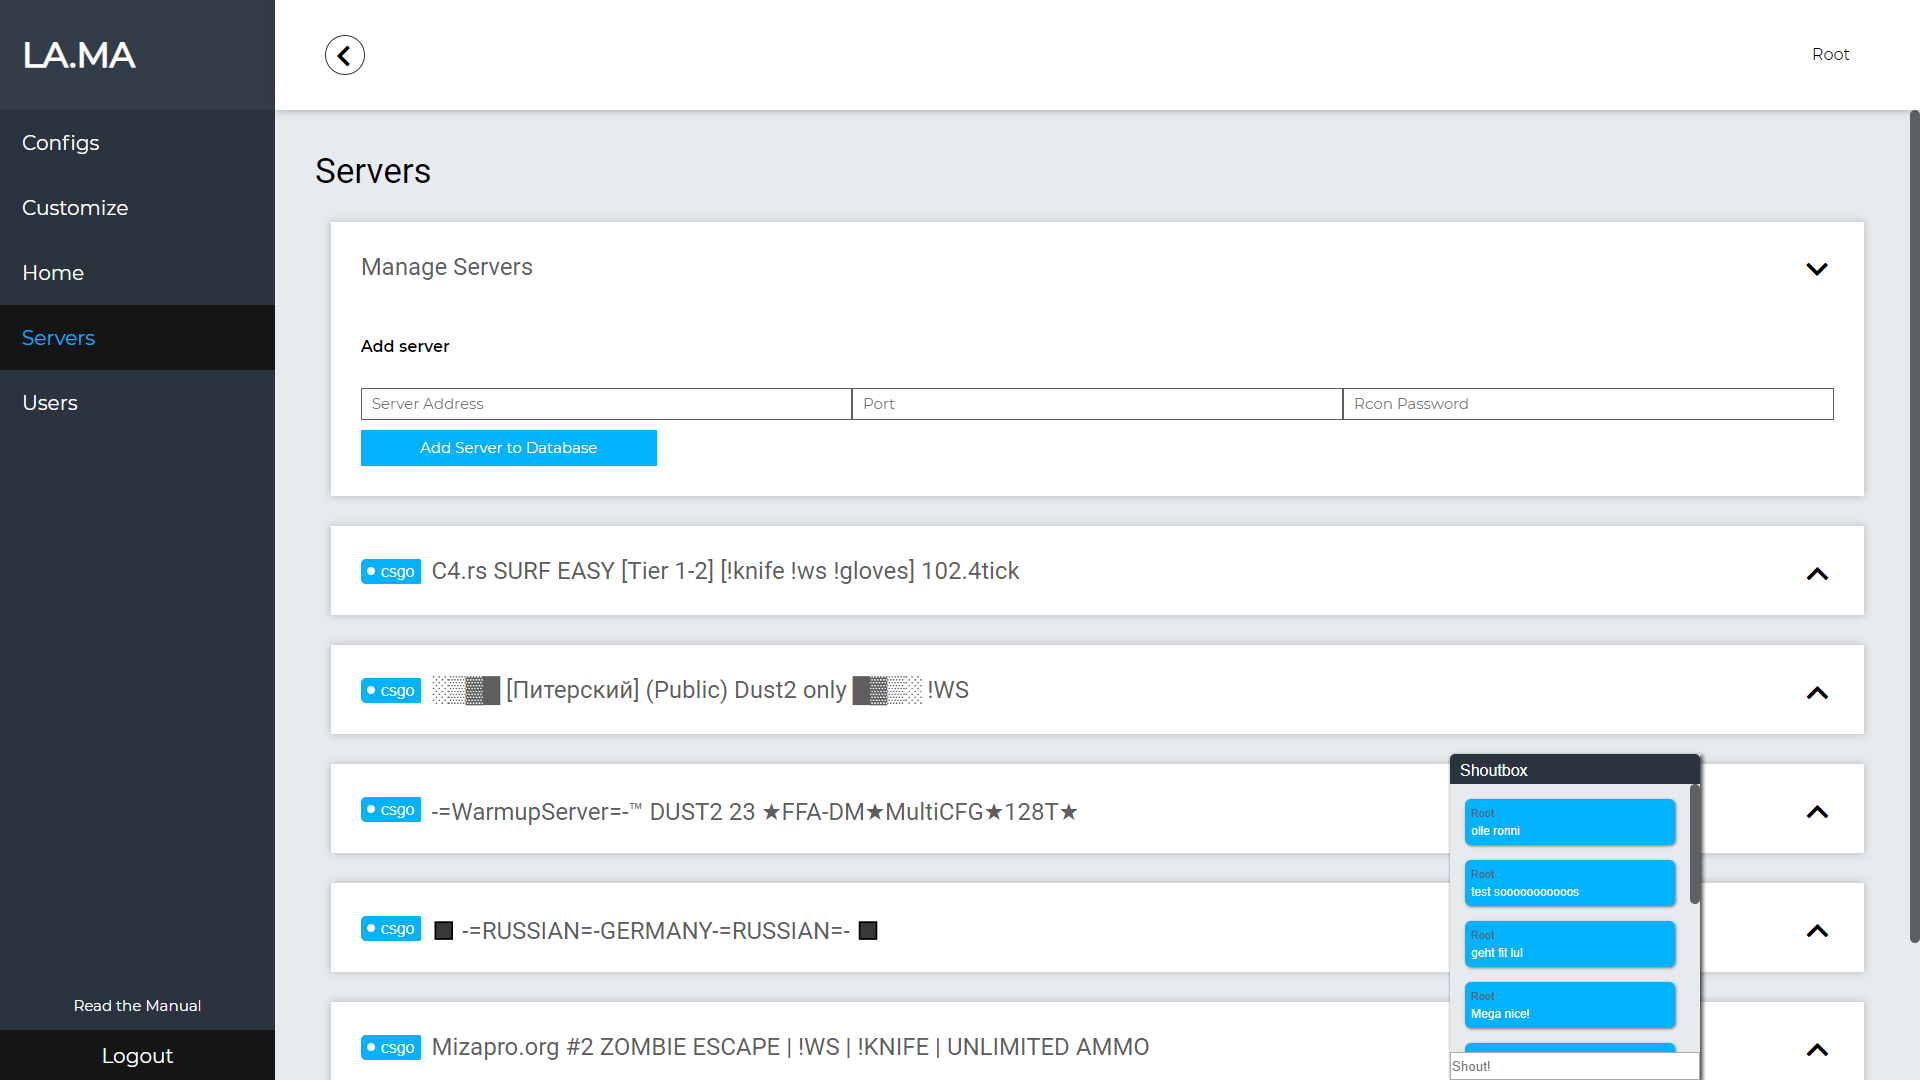The width and height of the screenshot is (1920, 1080).
Task: Click the CSGO icon on Mizapro.org server
Action: click(390, 1048)
